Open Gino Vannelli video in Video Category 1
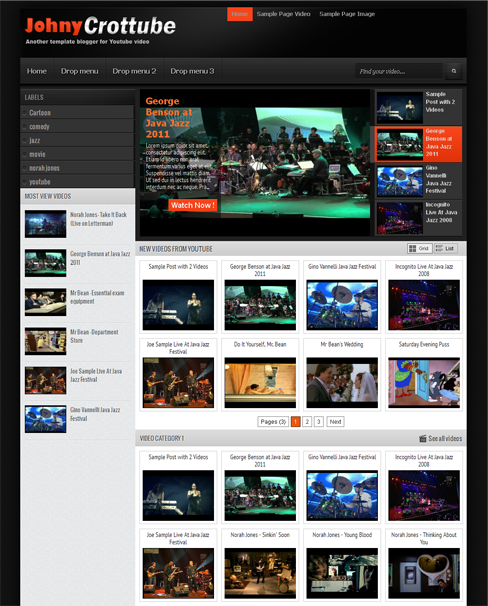Screen dimensions: 488x606 point(342,487)
